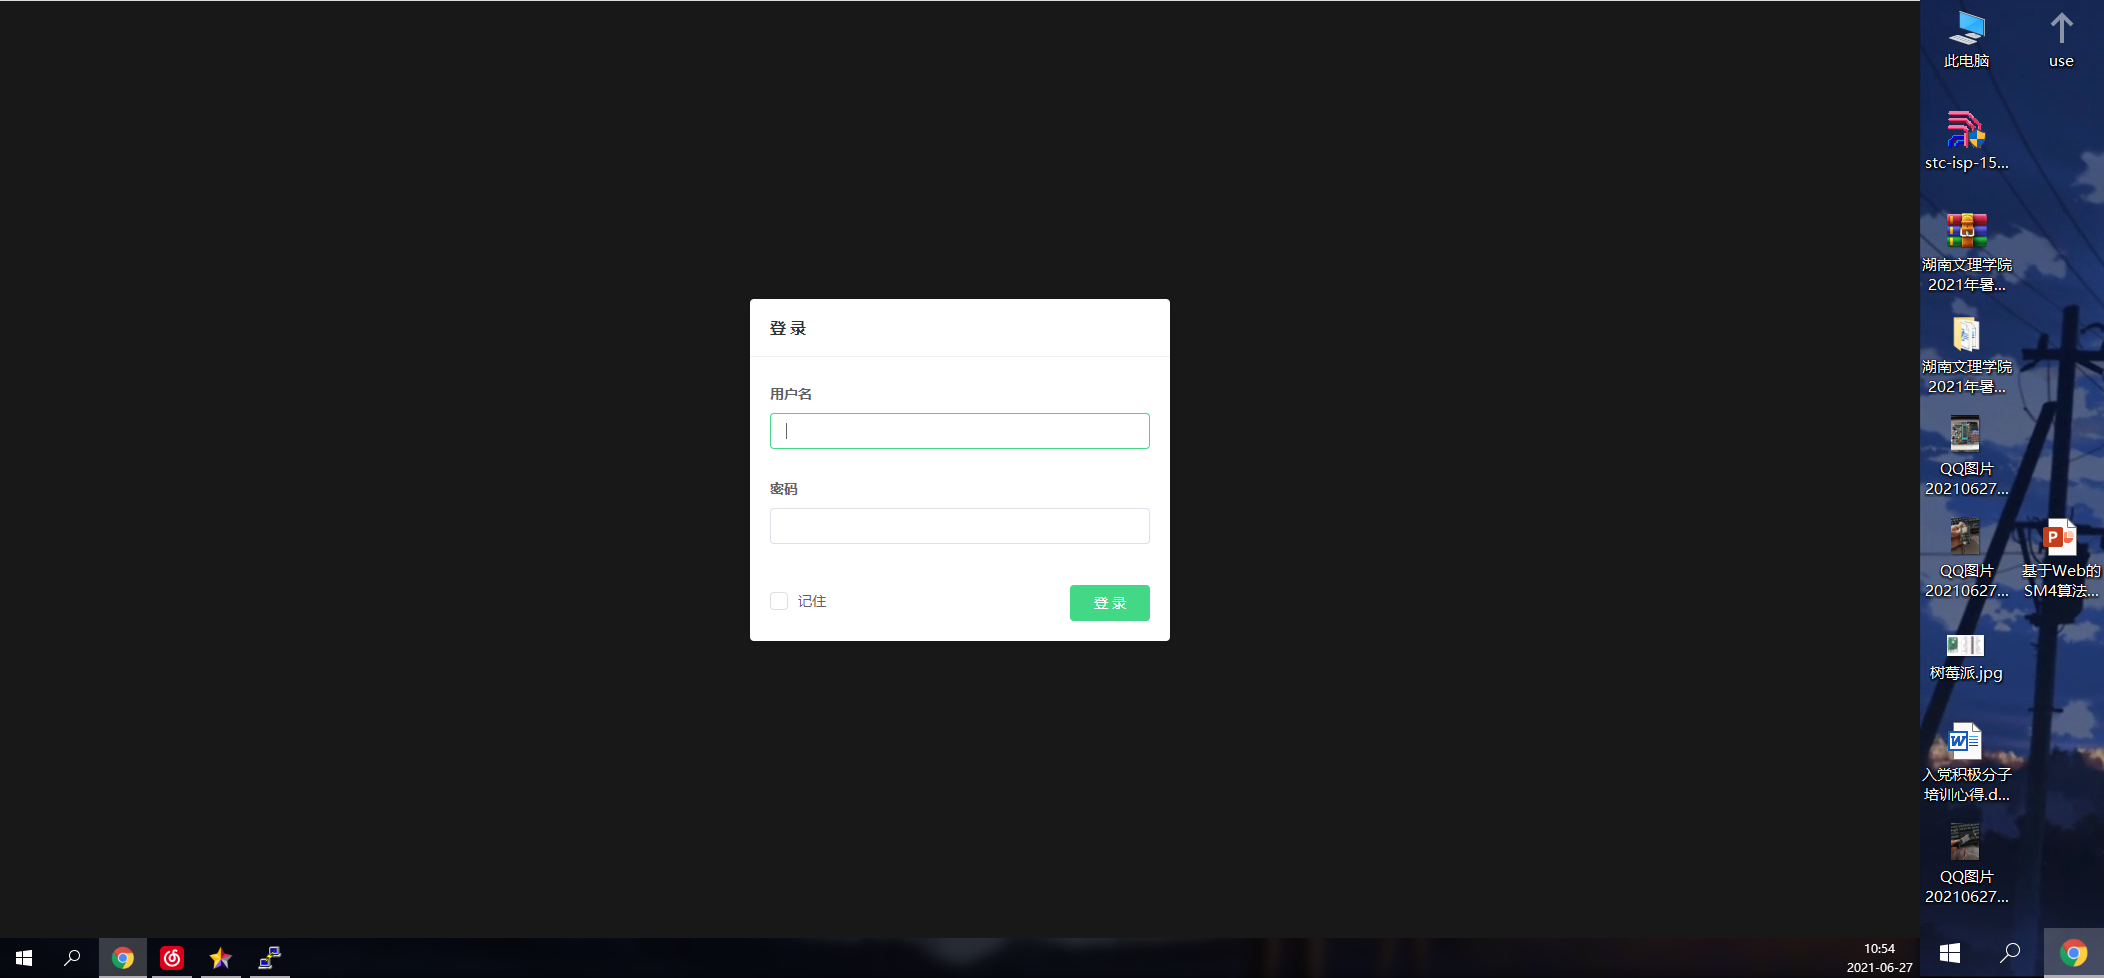Open Chrome icon in the right taskbar
Image resolution: width=2104 pixels, height=978 pixels.
(2073, 954)
